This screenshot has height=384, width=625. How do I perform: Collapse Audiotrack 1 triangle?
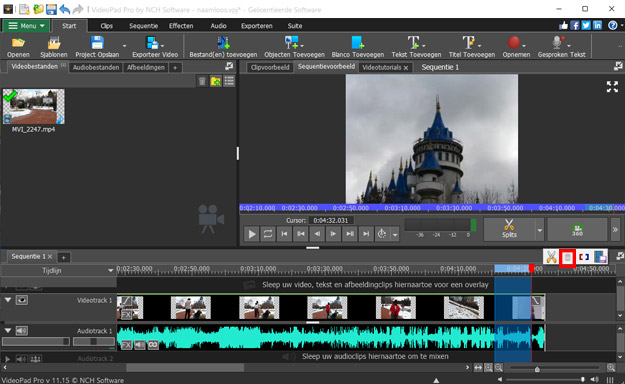pos(8,330)
